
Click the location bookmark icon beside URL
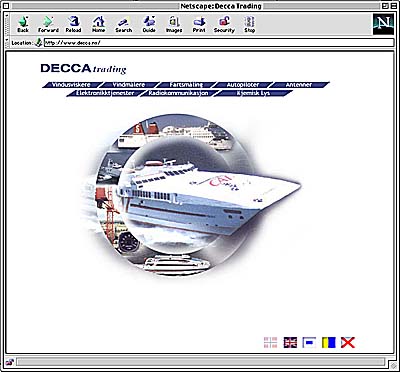[x=39, y=43]
